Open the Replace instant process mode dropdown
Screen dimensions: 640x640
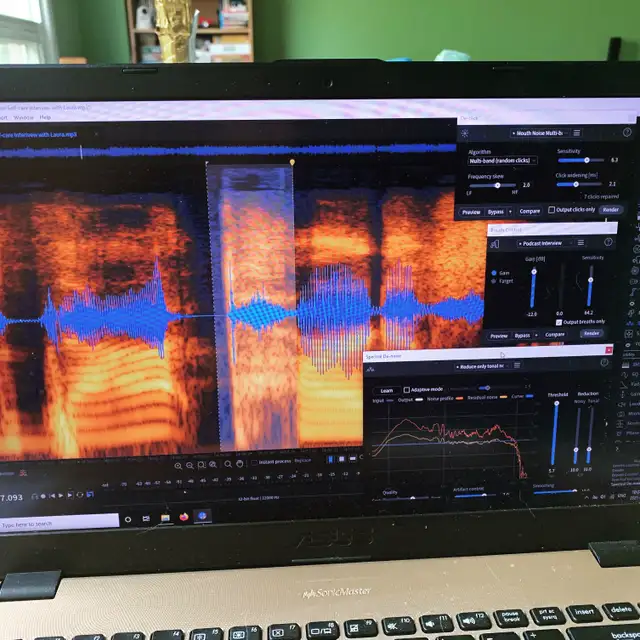tap(303, 460)
